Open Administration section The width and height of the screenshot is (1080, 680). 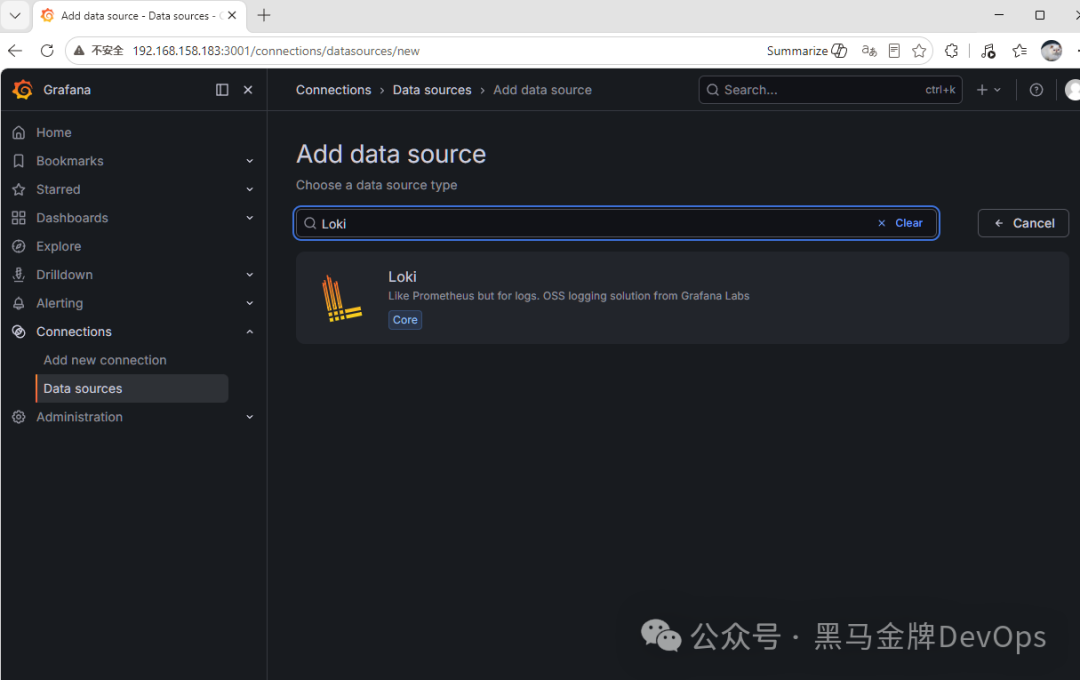click(79, 417)
